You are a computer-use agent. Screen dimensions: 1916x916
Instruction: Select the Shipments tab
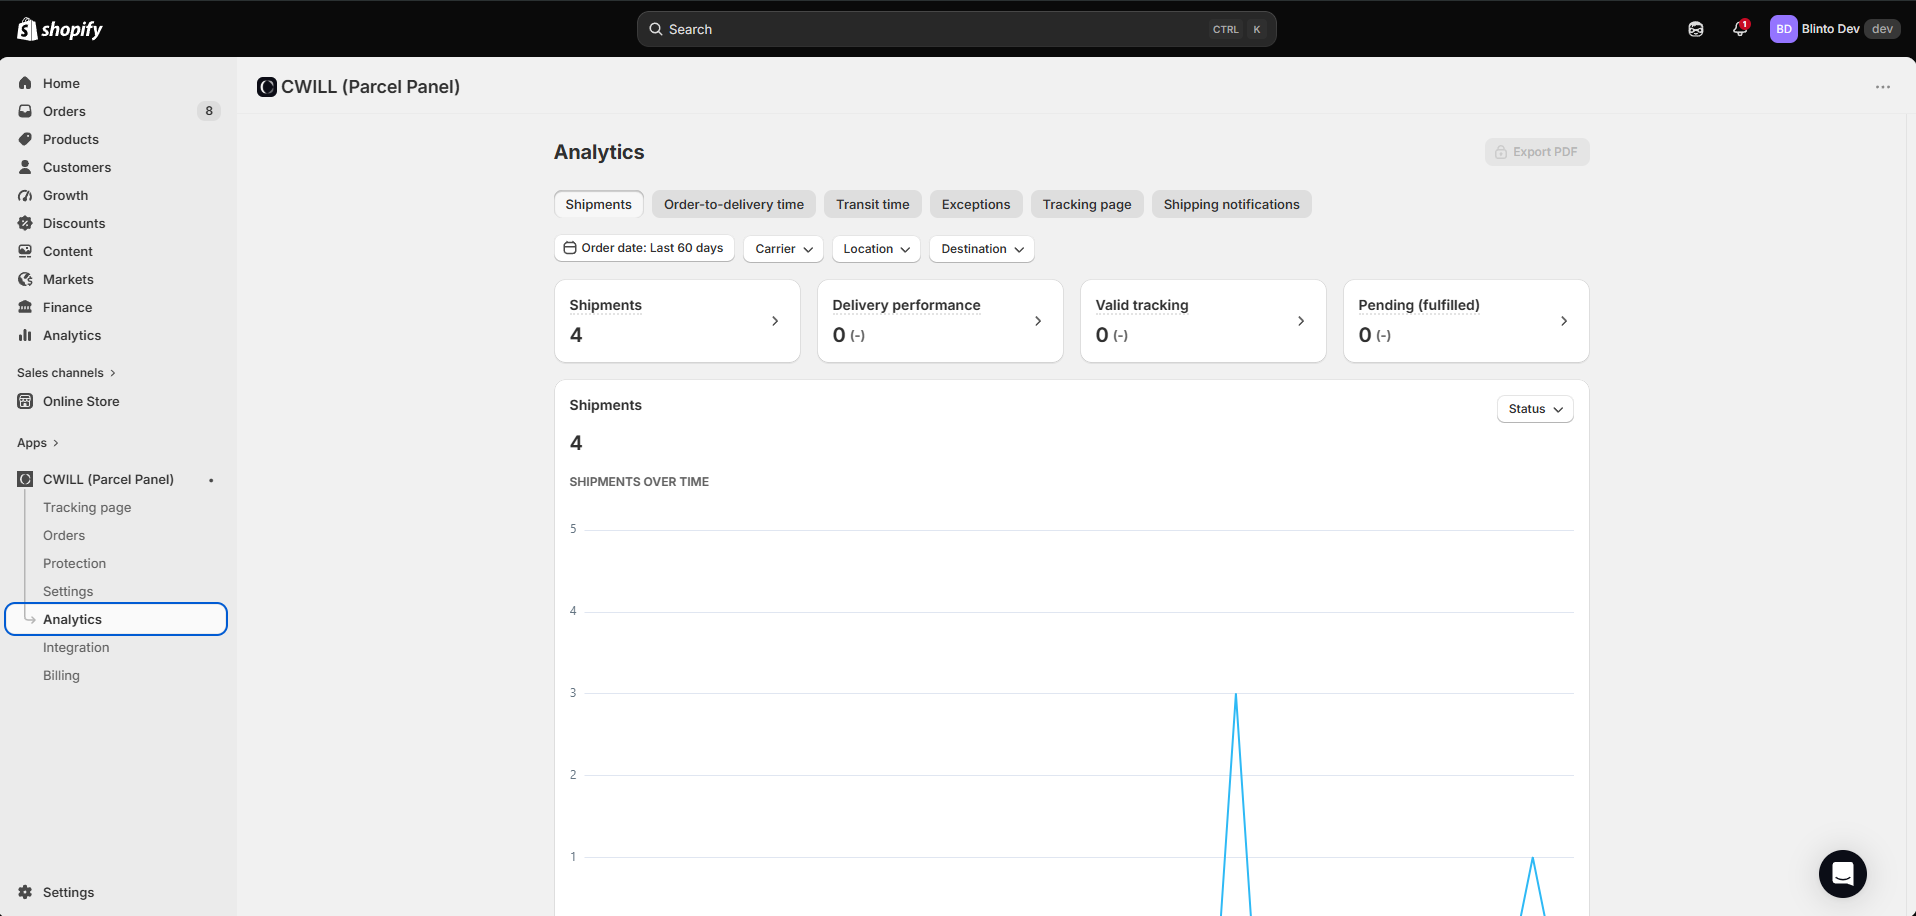(x=598, y=204)
